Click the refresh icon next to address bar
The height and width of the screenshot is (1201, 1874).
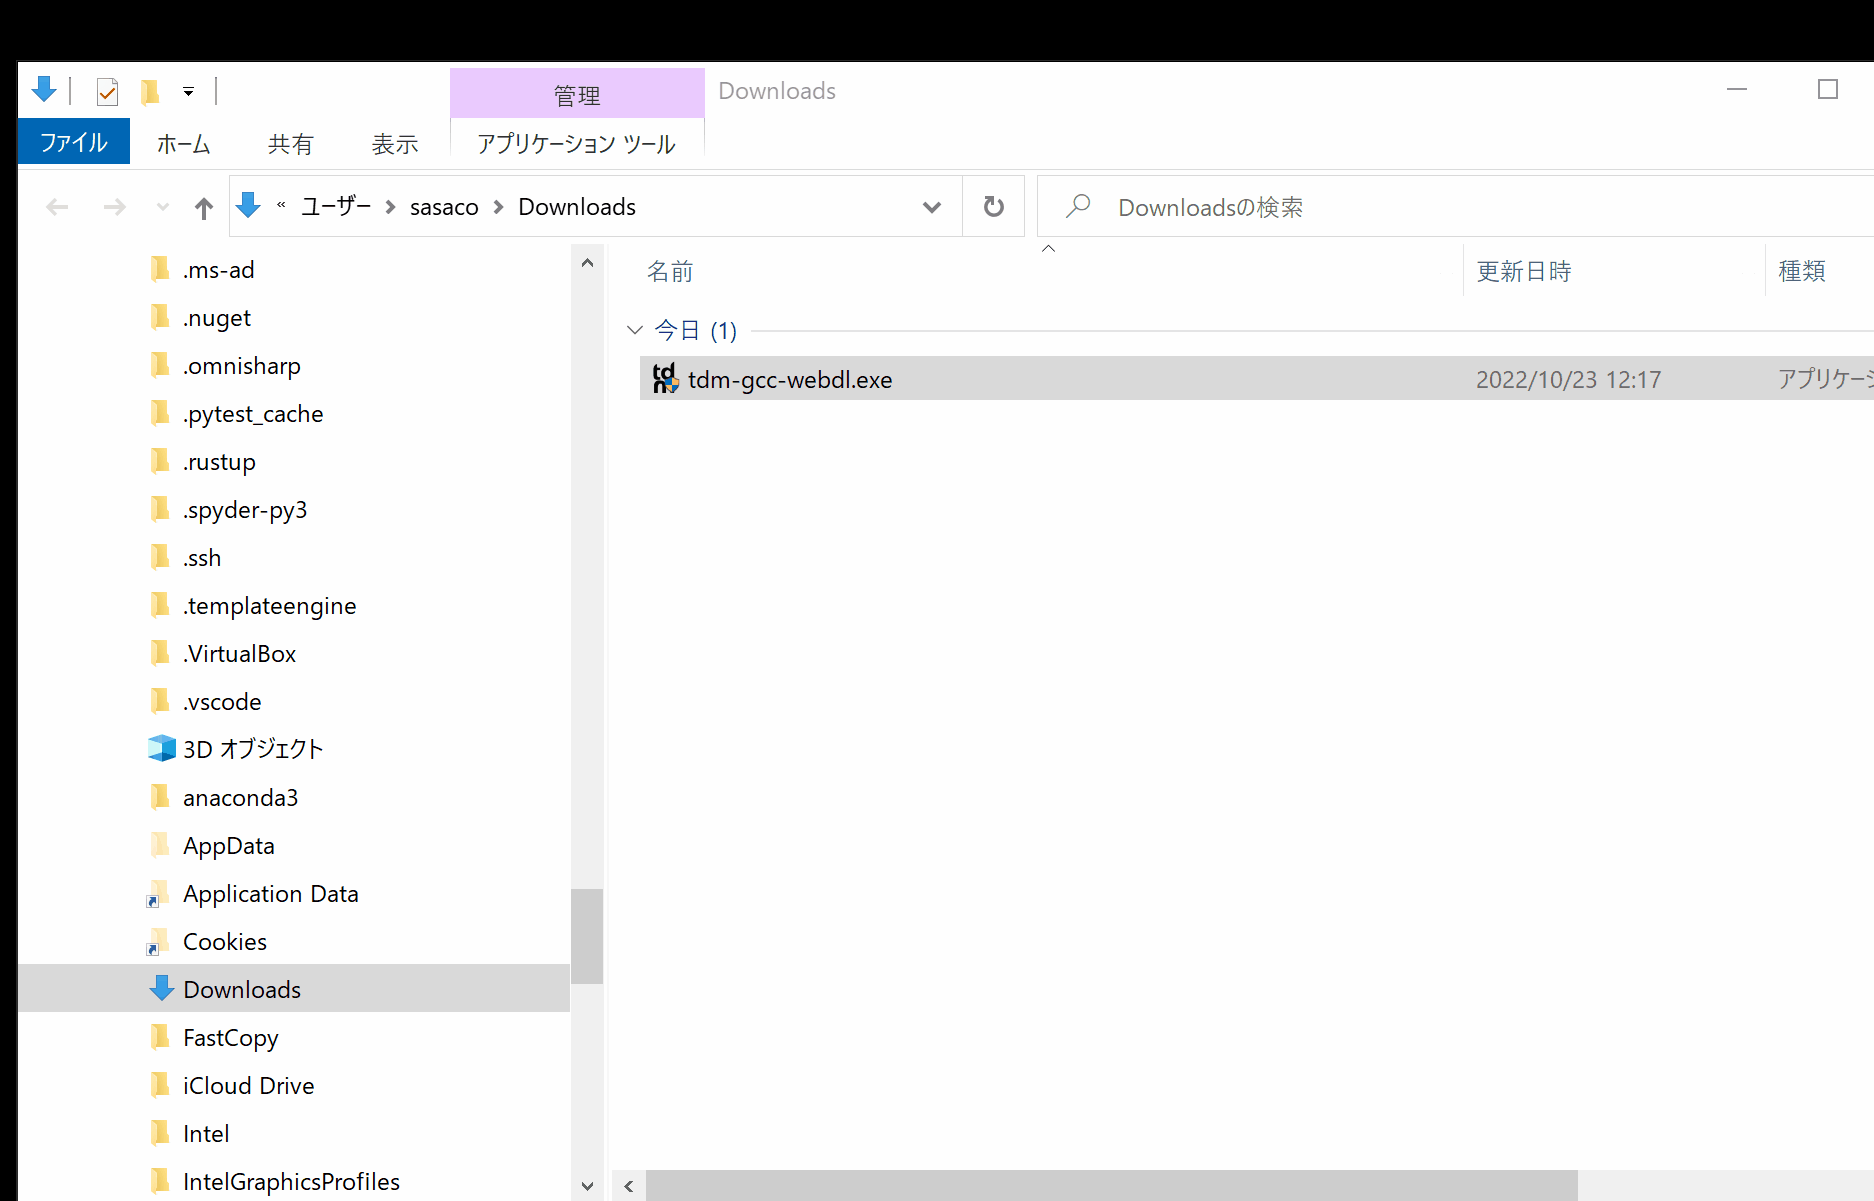coord(993,206)
